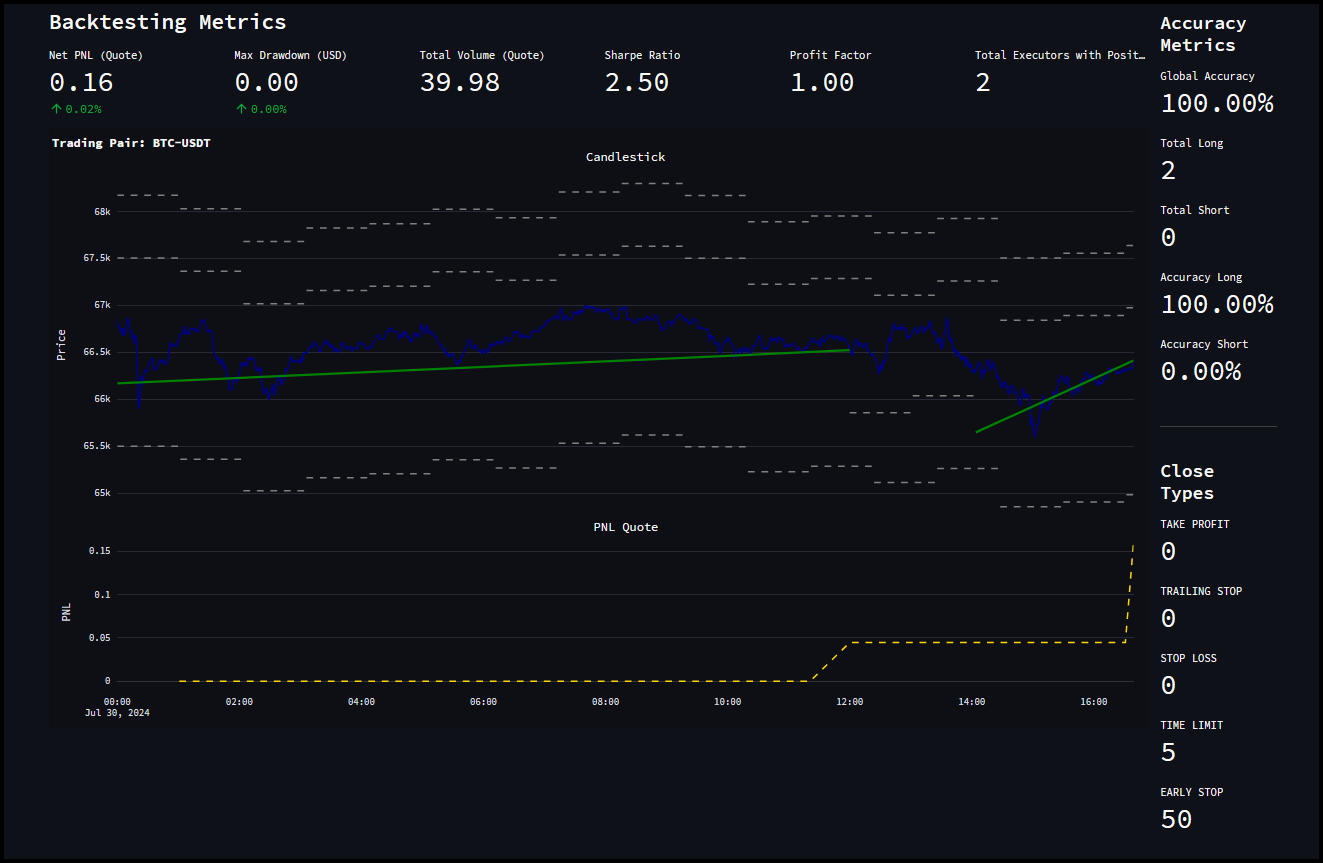Click the Max Drawdown (USD) metric value
Screen dimensions: 1323x863
[267, 83]
